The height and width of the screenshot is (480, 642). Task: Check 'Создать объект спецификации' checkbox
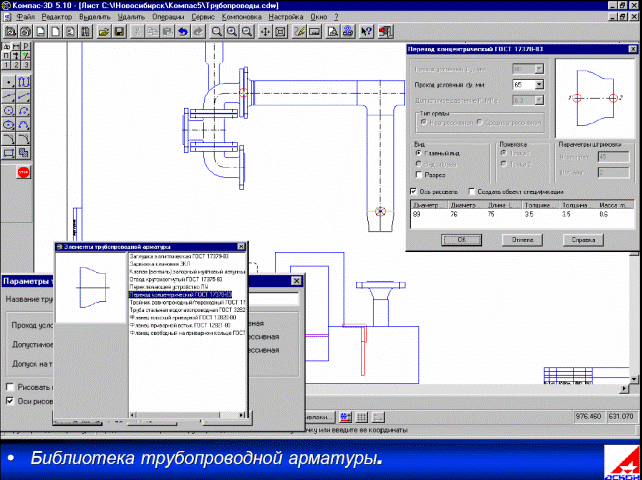coord(472,192)
